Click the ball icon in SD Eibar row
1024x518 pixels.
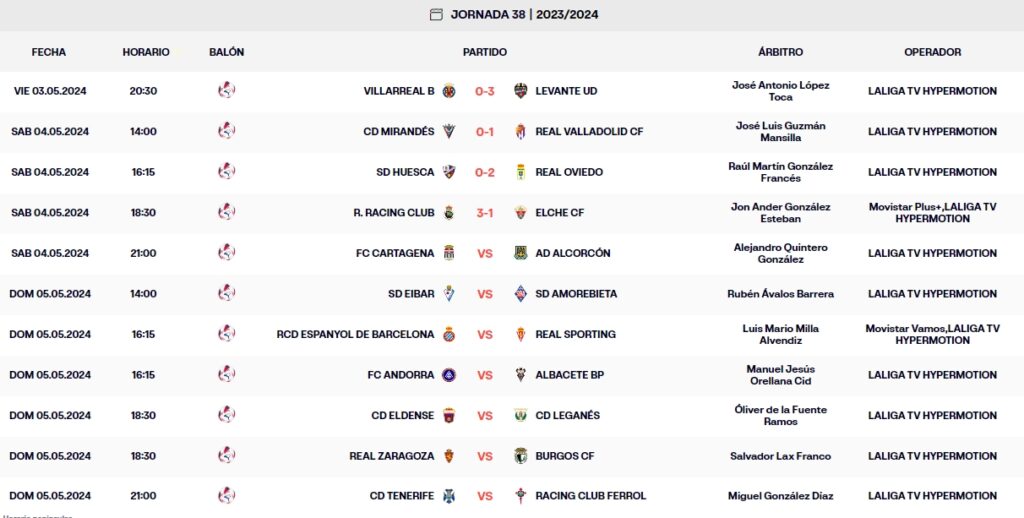(x=227, y=294)
